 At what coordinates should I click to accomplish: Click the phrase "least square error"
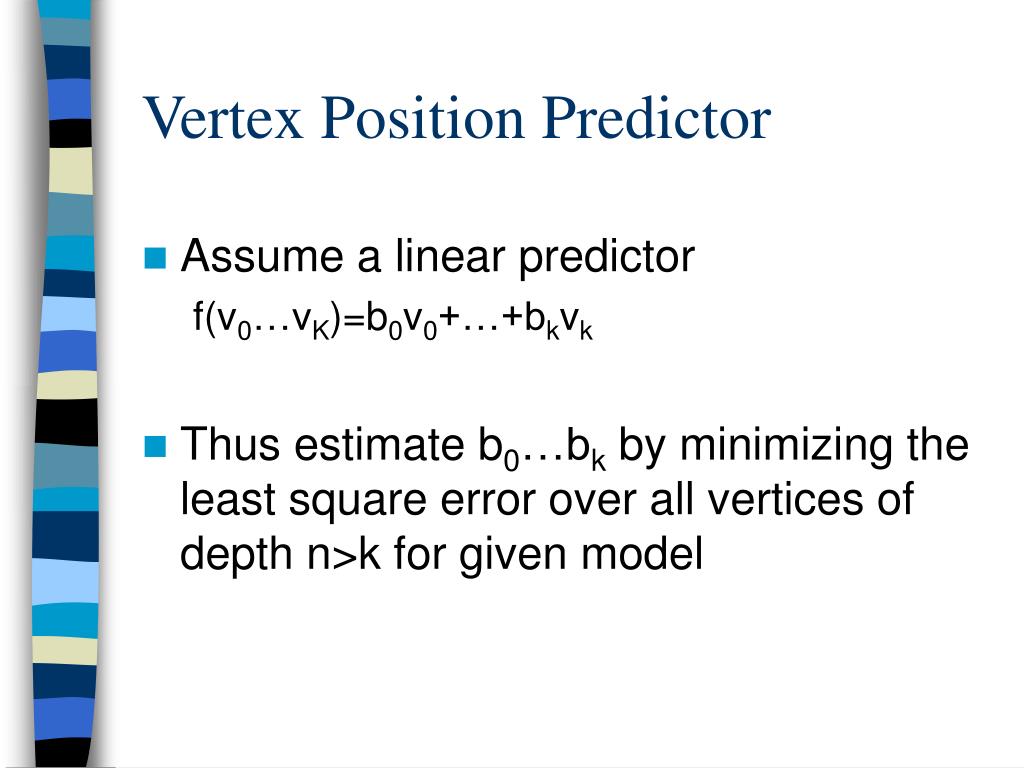(357, 501)
